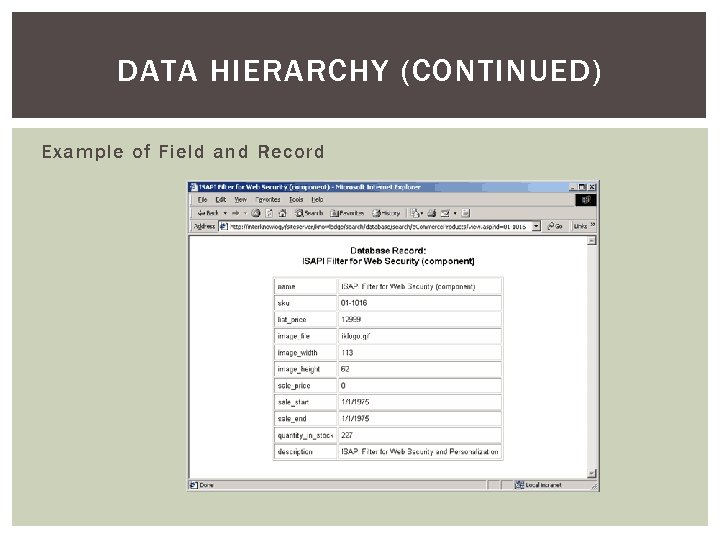
Task: Show the History pane button
Action: tap(386, 213)
